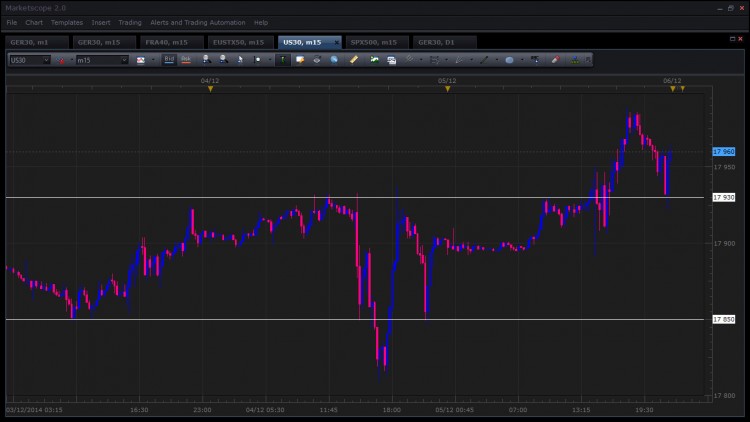Expand the fan lines arrow

tap(471, 60)
